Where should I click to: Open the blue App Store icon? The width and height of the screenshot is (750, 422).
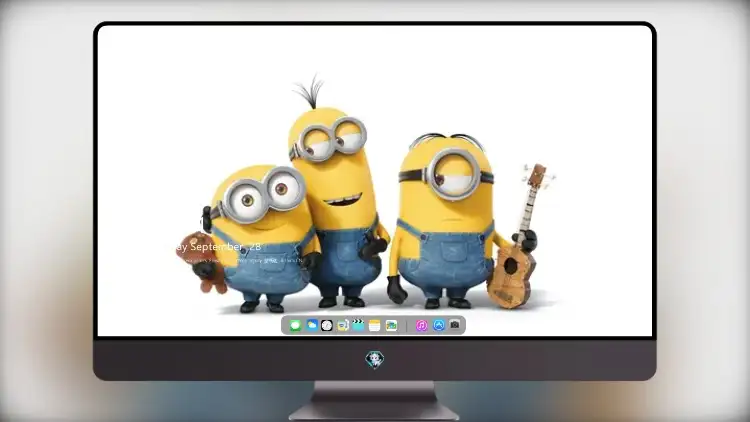439,325
